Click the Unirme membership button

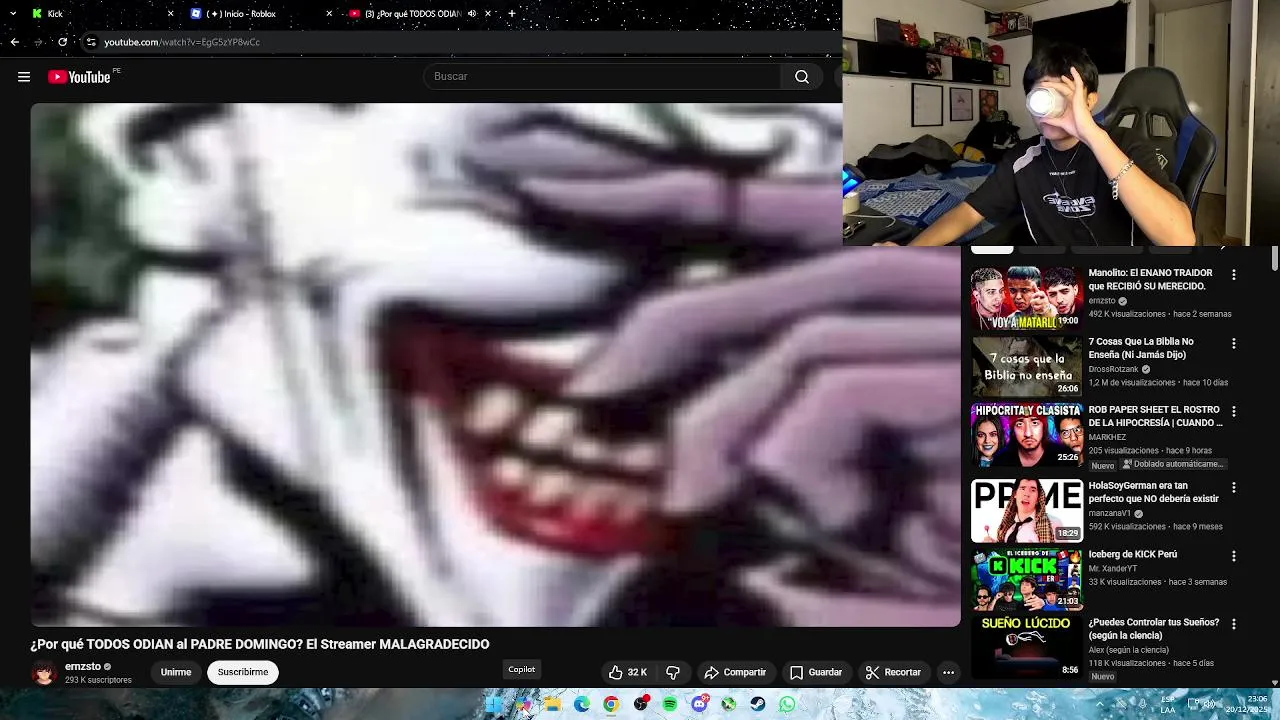click(176, 672)
